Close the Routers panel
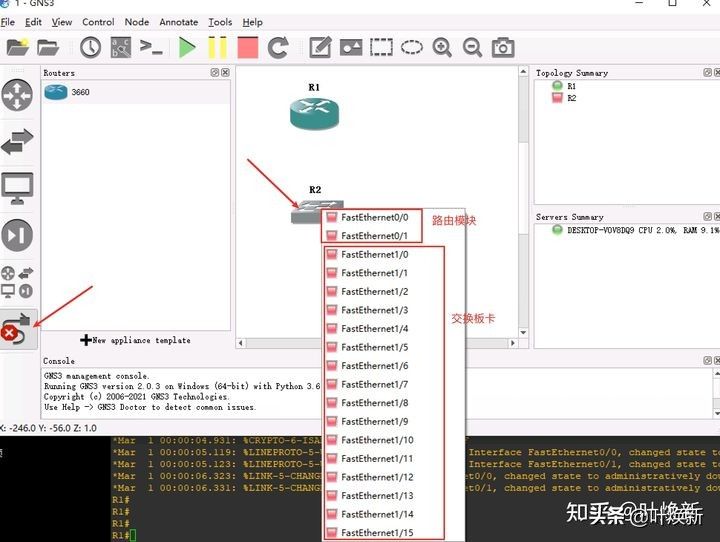The width and height of the screenshot is (720, 542). [x=225, y=73]
